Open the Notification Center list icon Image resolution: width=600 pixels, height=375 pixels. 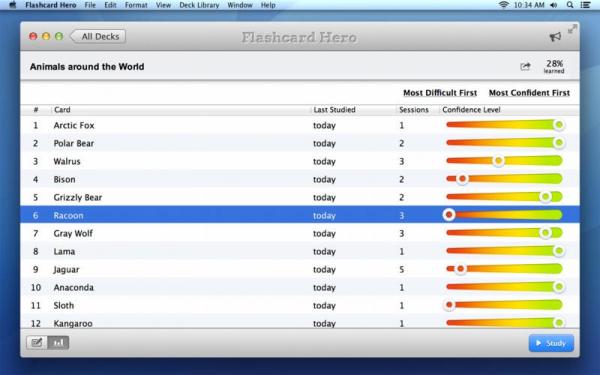[585, 5]
